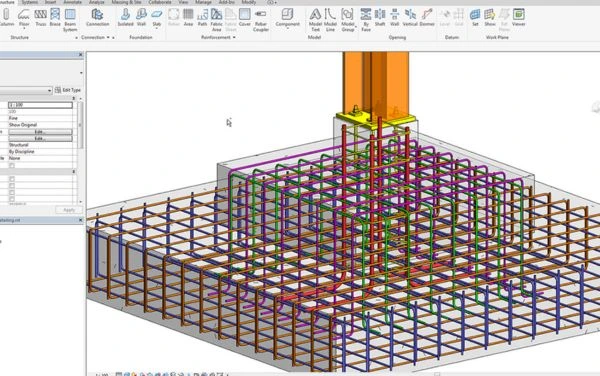The height and width of the screenshot is (376, 600).
Task: Open the Insert ribbon tab
Action: pyautogui.click(x=51, y=2)
